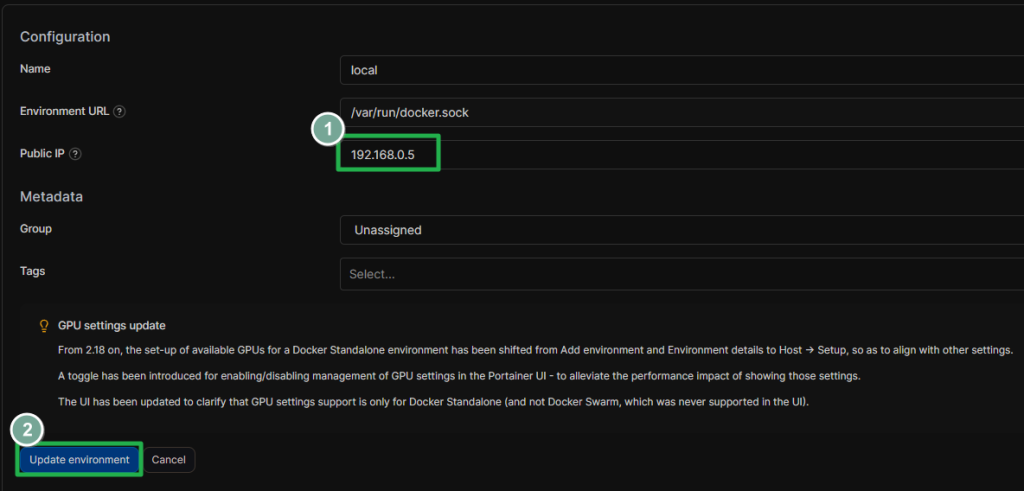Click the lightbulb icon next to GPU settings update
The image size is (1024, 491).
tap(43, 326)
